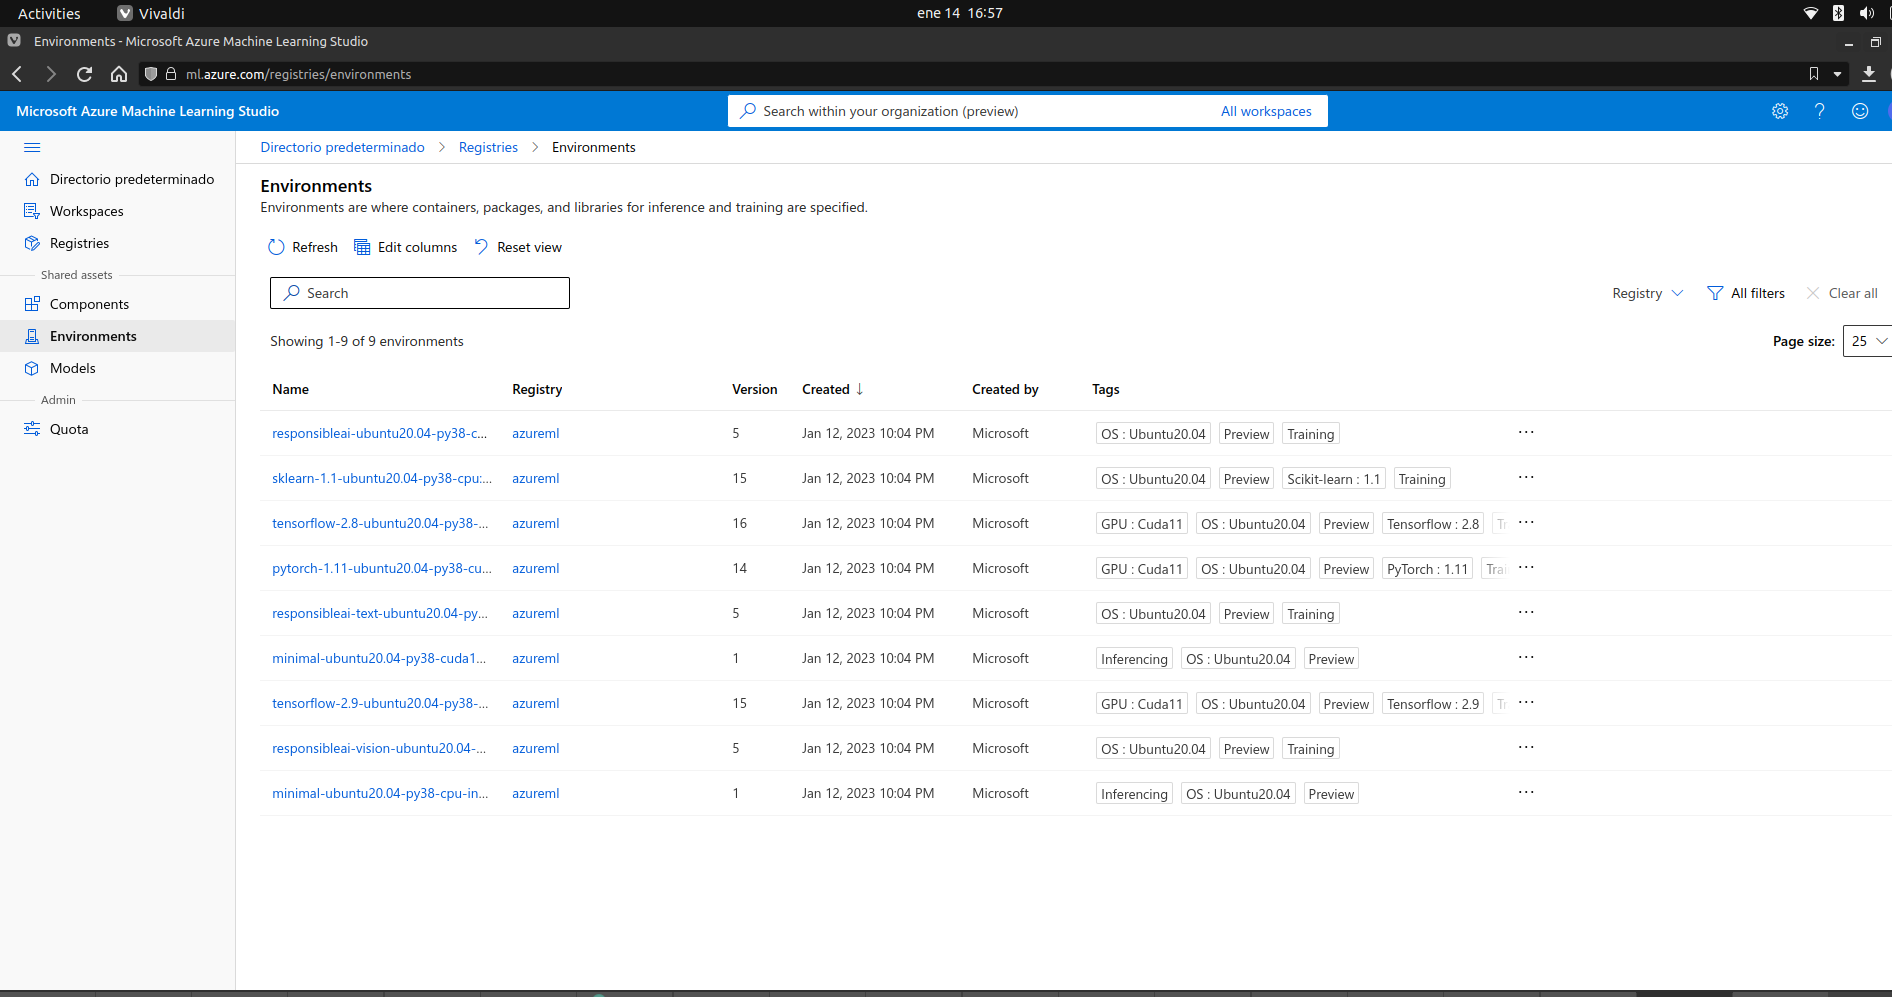Open more options for sklearn-1.1 row
The width and height of the screenshot is (1892, 997).
click(x=1526, y=477)
